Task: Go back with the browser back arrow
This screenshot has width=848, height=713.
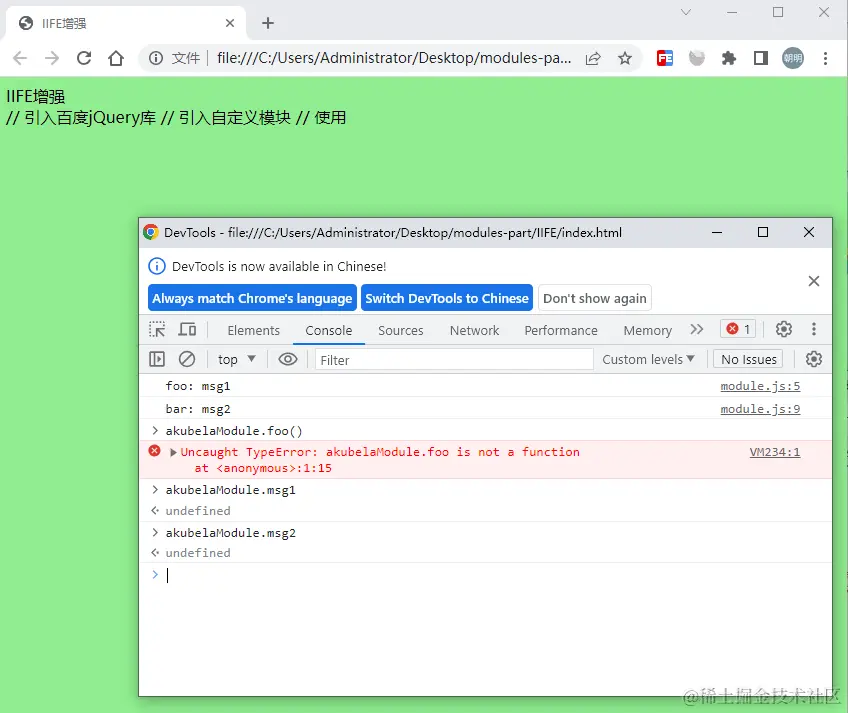Action: (x=20, y=58)
